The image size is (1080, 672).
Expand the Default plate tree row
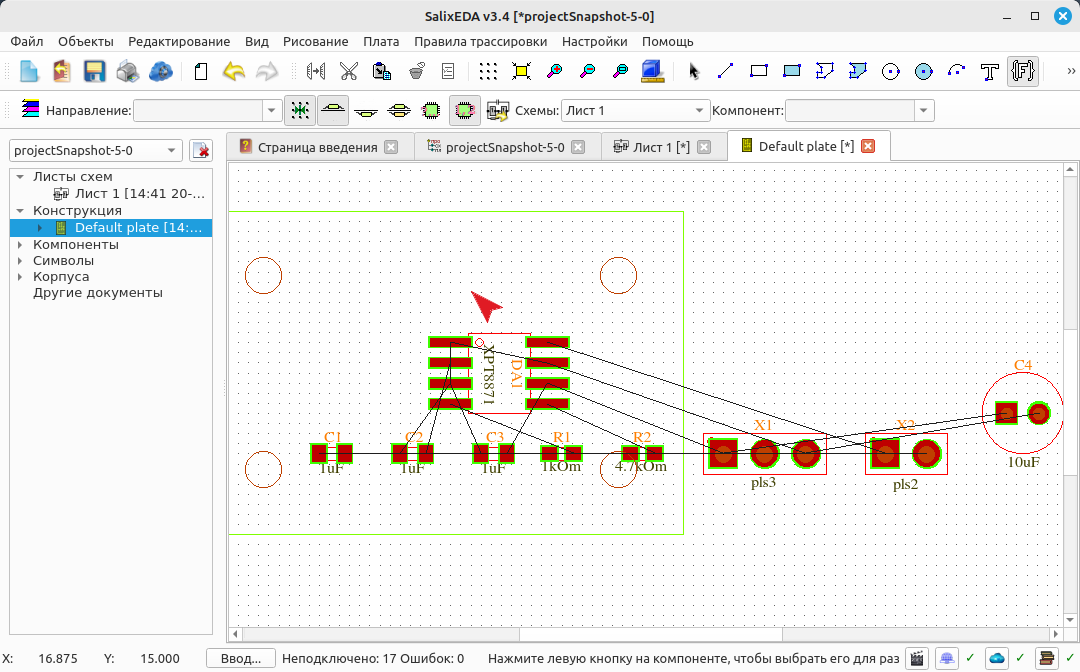pyautogui.click(x=40, y=228)
